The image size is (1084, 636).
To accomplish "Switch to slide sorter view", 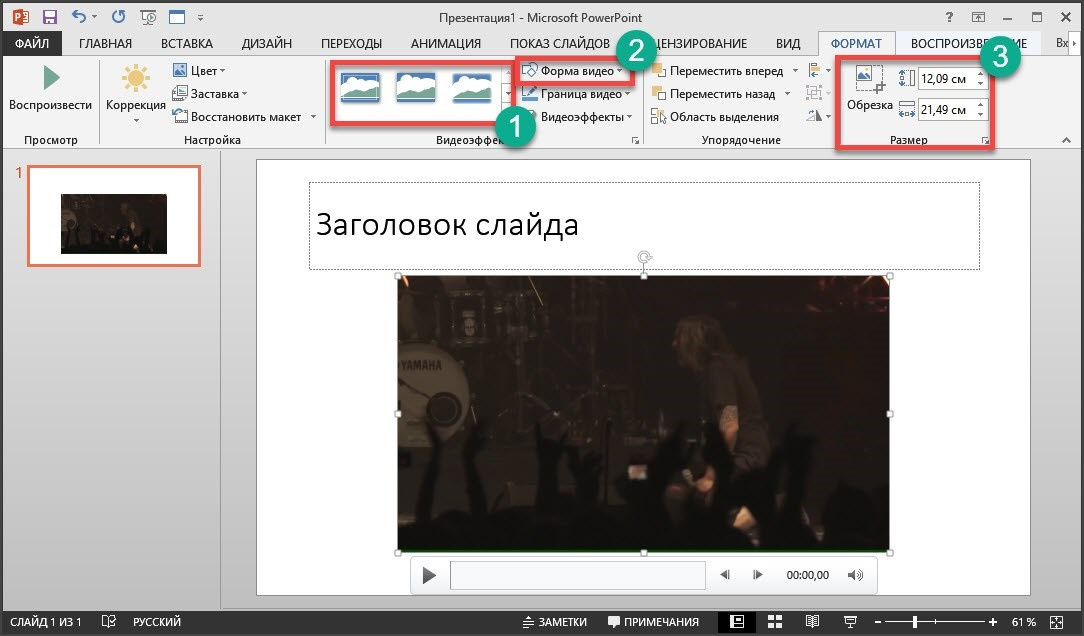I will pos(774,622).
